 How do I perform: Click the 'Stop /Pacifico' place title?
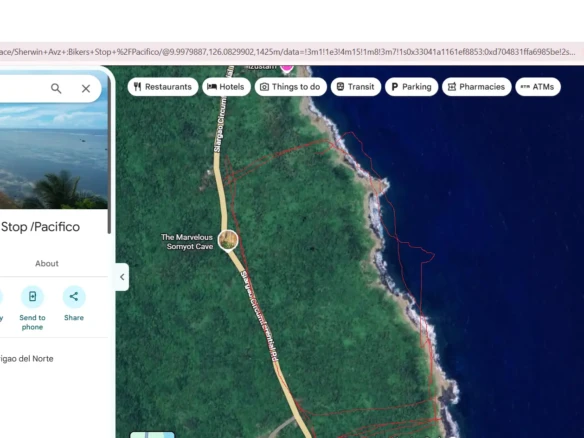pyautogui.click(x=40, y=227)
